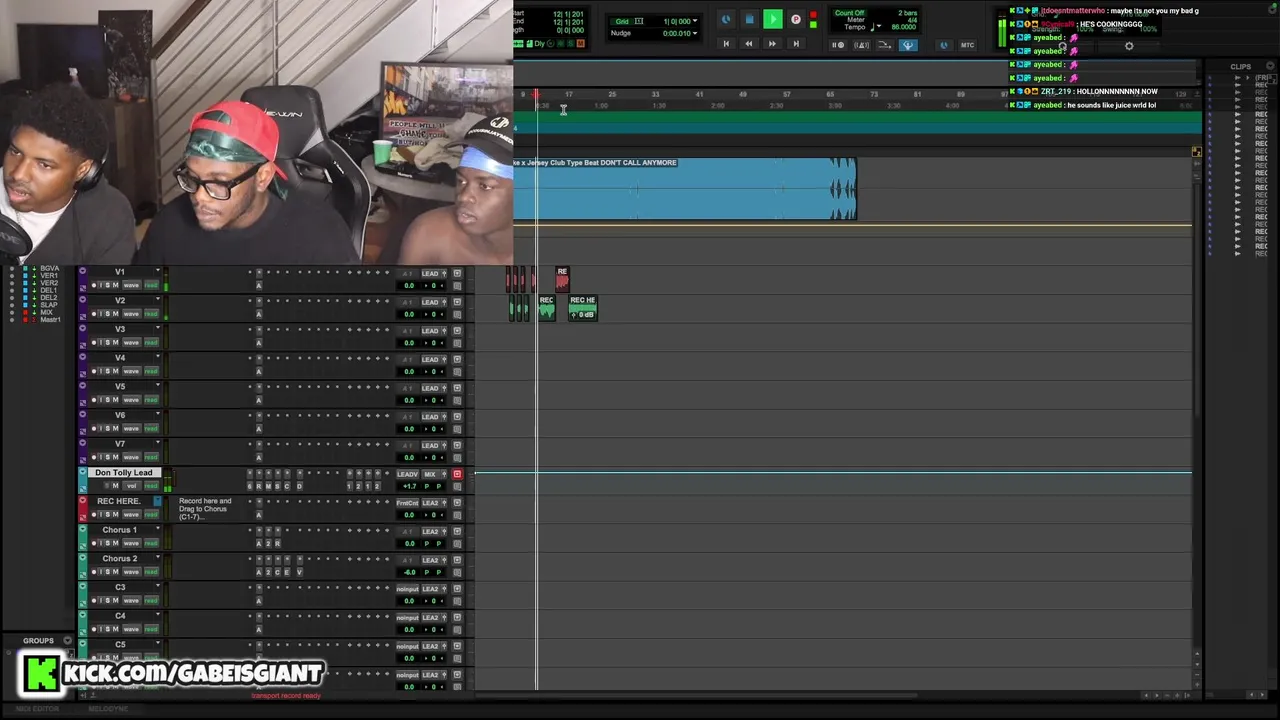Click the transport Online button

pyautogui.click(x=726, y=19)
